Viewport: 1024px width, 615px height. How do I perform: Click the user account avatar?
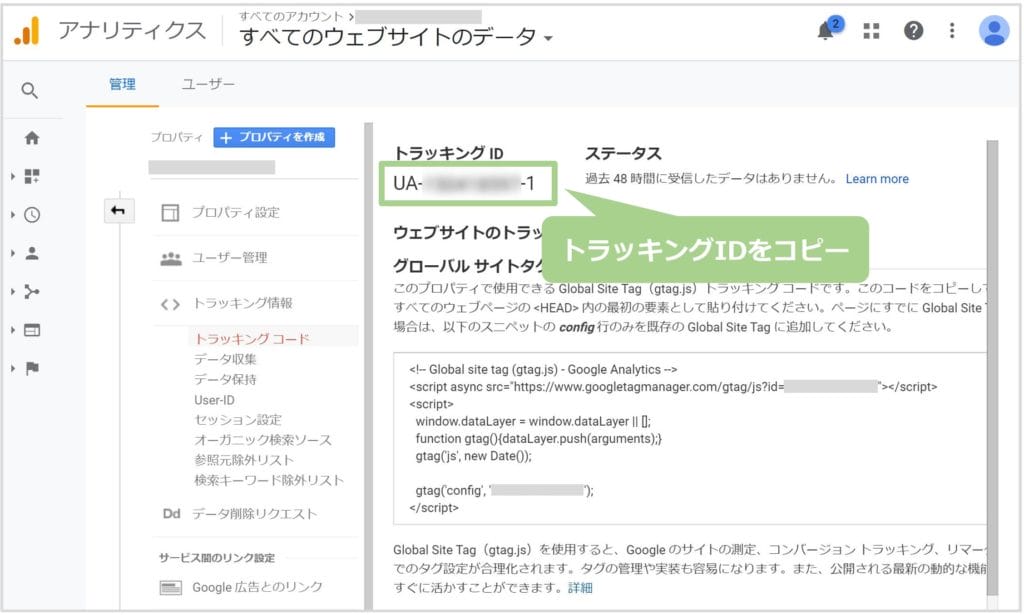[x=994, y=30]
